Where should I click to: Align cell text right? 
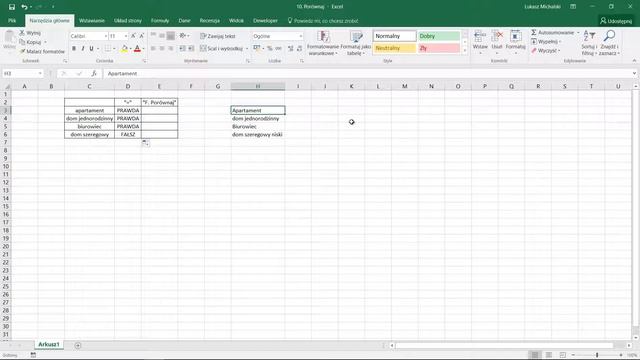tap(171, 49)
